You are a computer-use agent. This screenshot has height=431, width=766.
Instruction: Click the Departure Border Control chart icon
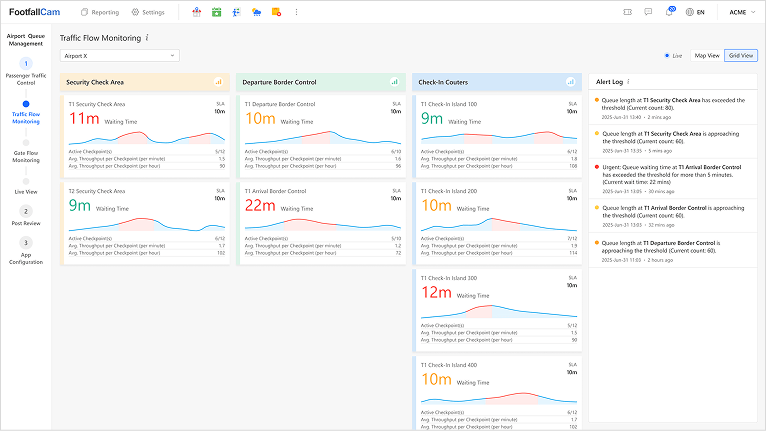click(x=394, y=82)
